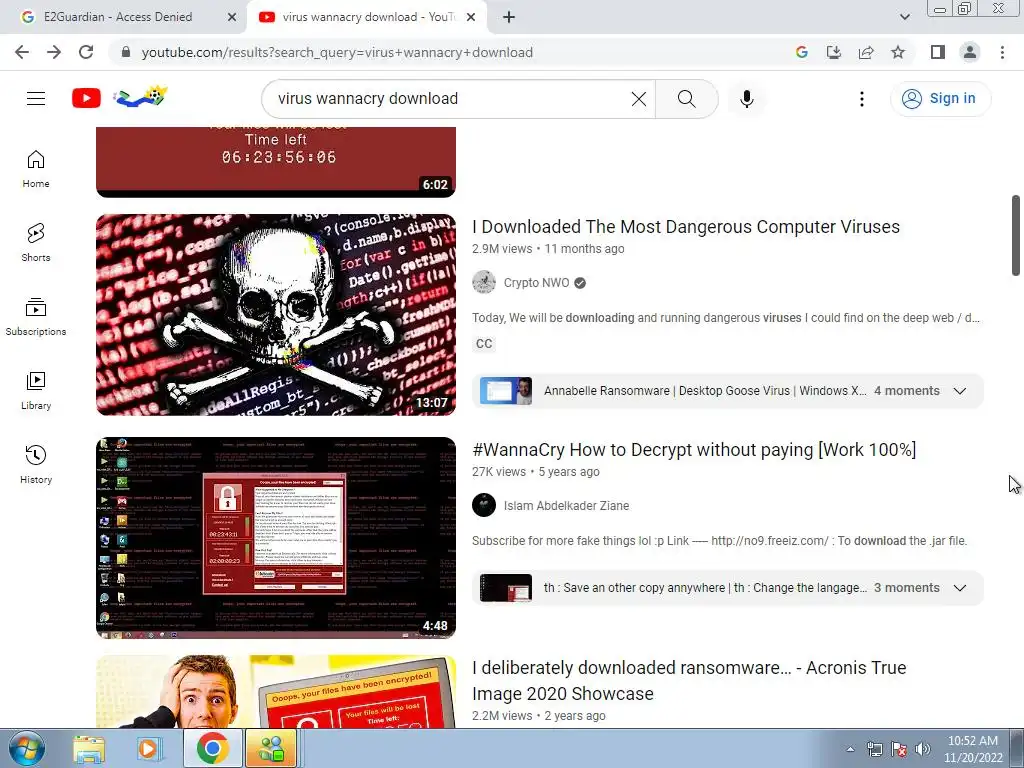Open Windows Media Player from taskbar
The height and width of the screenshot is (768, 1024).
coord(150,748)
